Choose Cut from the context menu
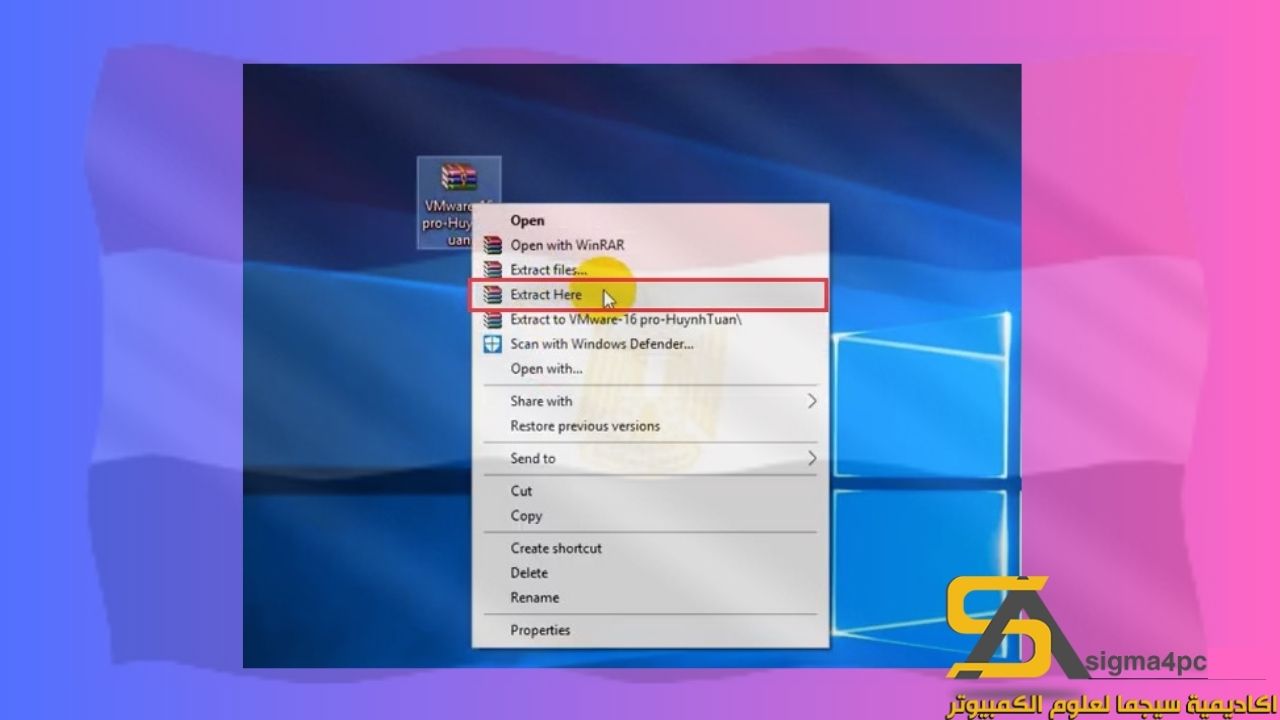The height and width of the screenshot is (720, 1280). [521, 491]
